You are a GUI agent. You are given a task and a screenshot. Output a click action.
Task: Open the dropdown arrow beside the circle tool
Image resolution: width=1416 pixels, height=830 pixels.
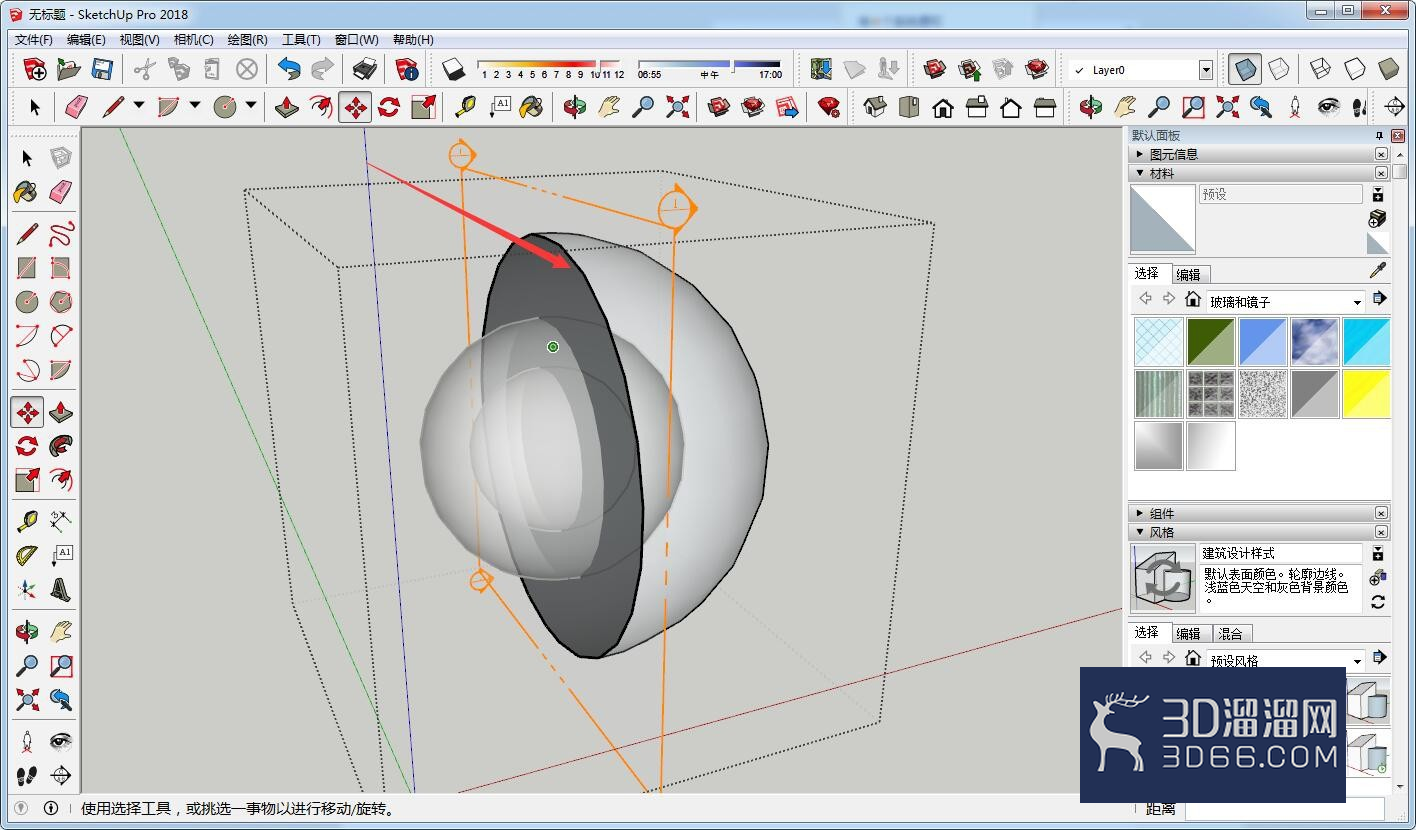coord(251,106)
